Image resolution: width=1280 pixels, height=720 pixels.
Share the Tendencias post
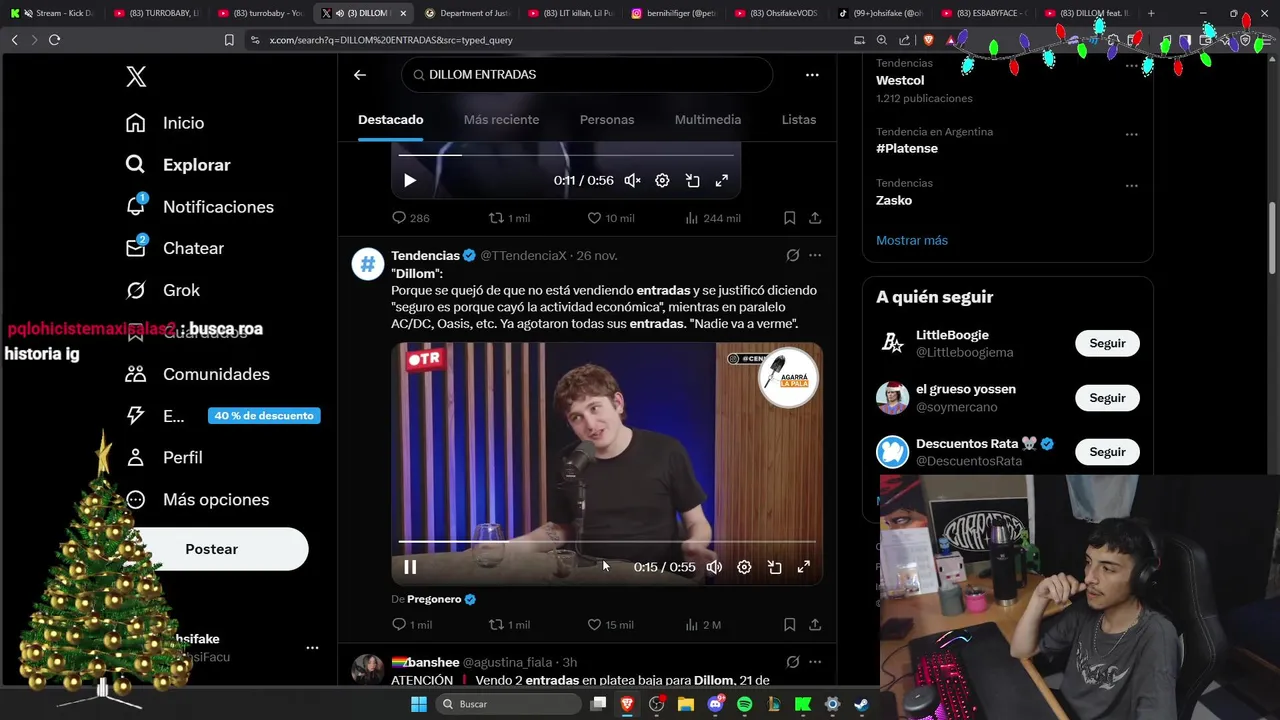tap(815, 625)
